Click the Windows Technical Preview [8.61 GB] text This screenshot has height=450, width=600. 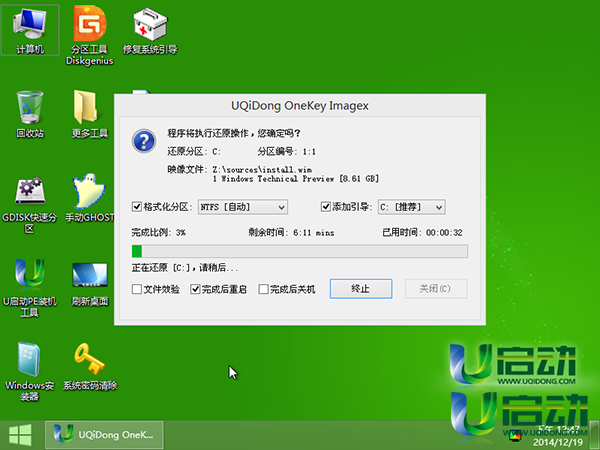point(296,179)
